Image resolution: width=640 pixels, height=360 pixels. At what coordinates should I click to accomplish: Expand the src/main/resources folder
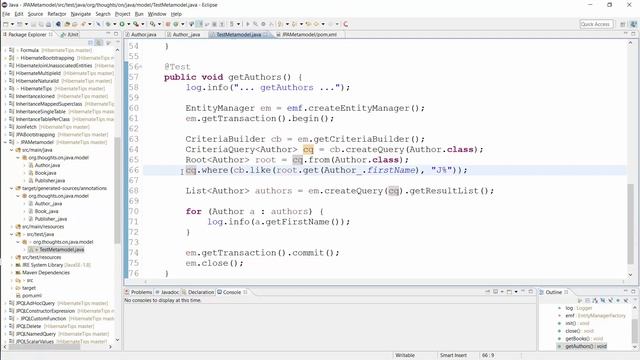(12, 227)
